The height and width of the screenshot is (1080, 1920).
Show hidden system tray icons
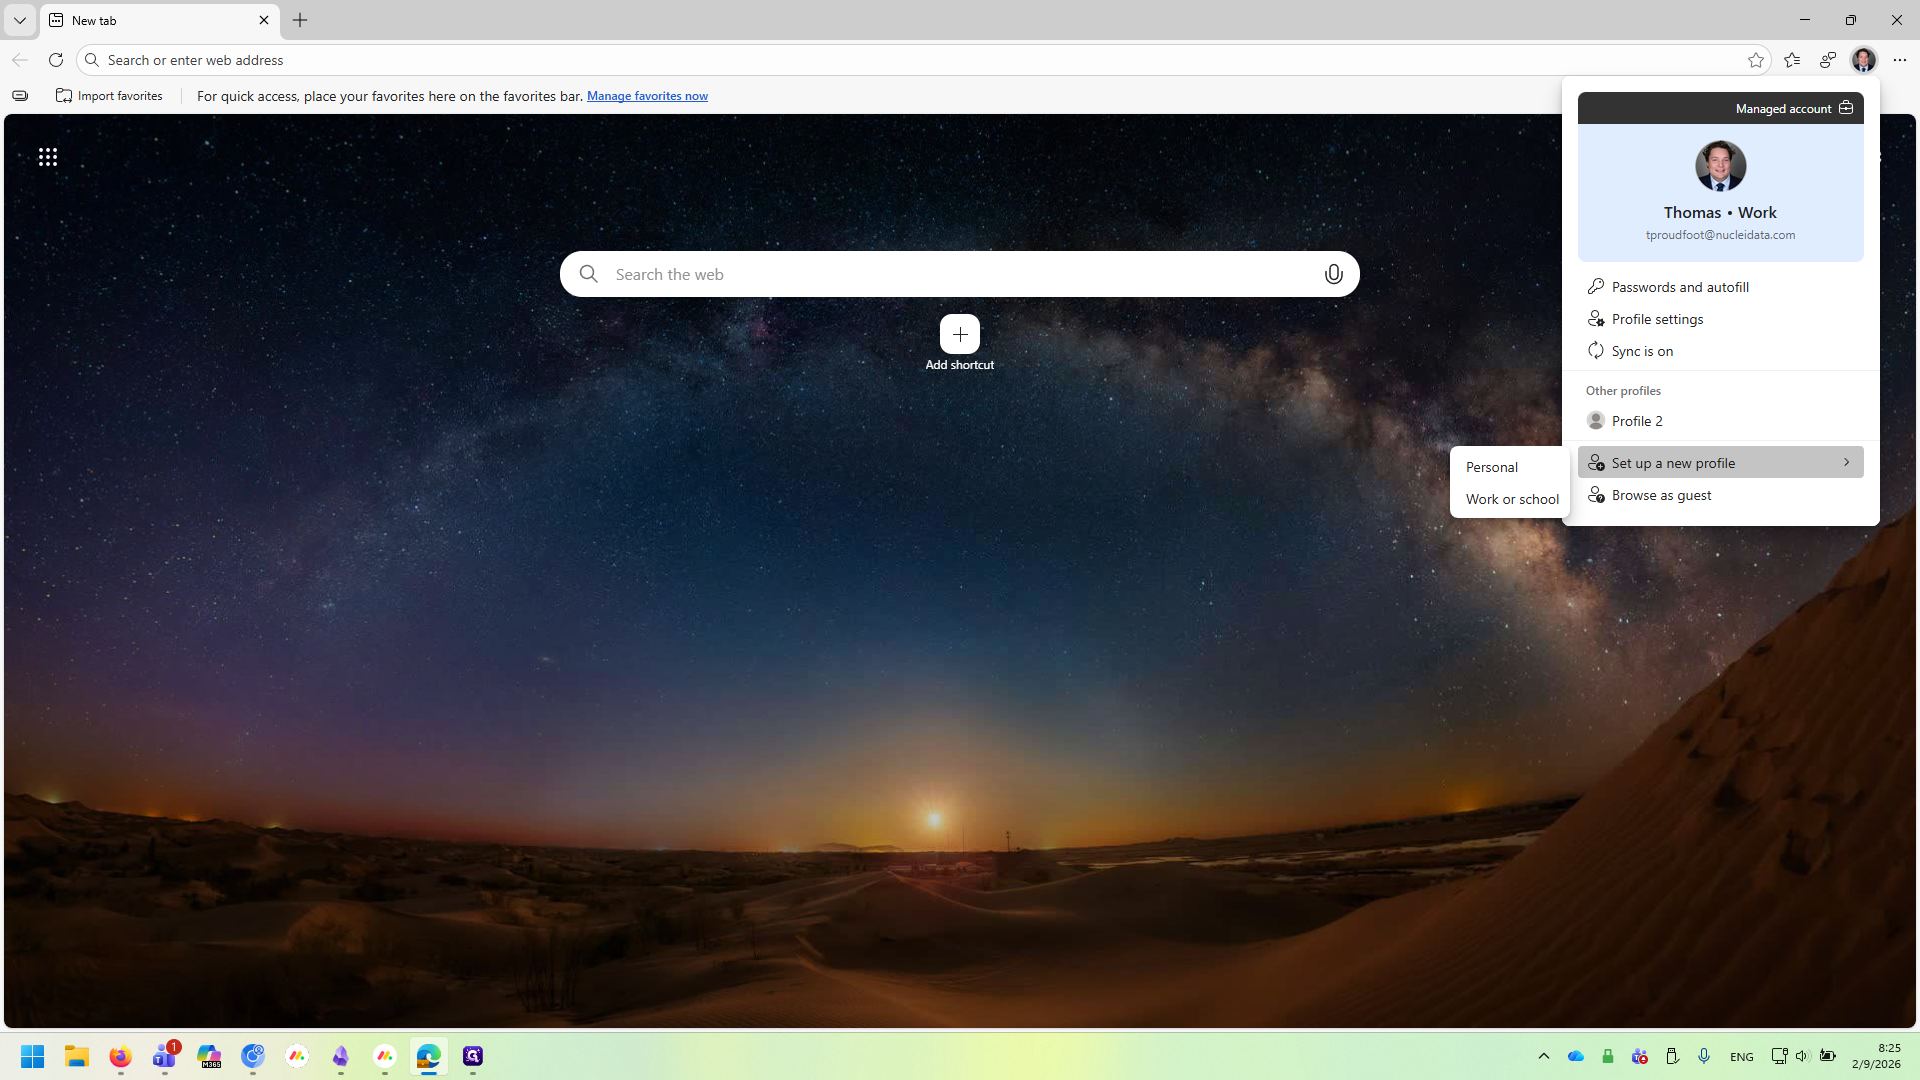pos(1543,1056)
